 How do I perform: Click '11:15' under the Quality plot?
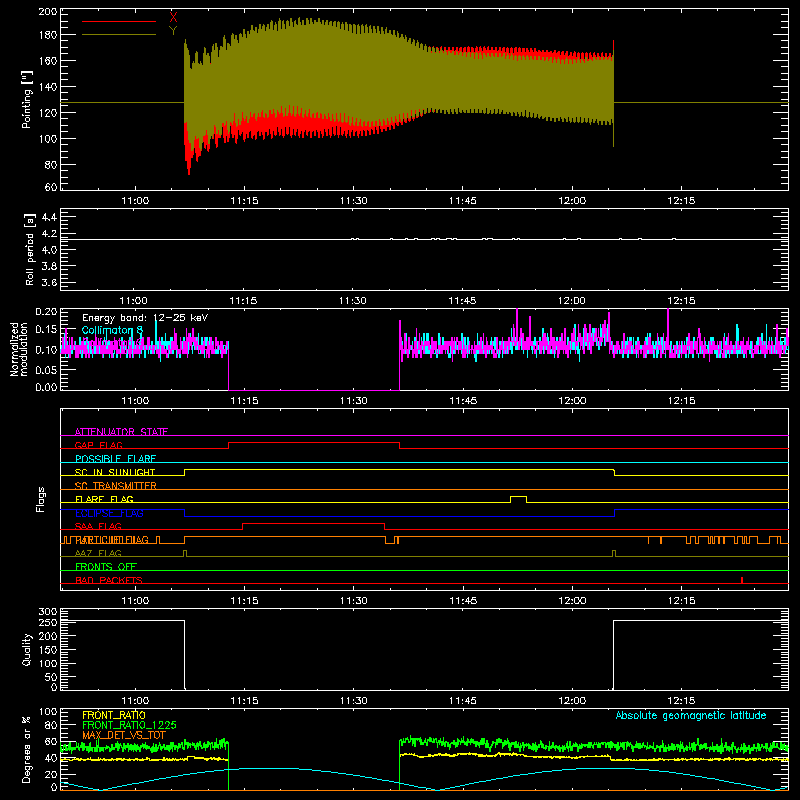244,701
